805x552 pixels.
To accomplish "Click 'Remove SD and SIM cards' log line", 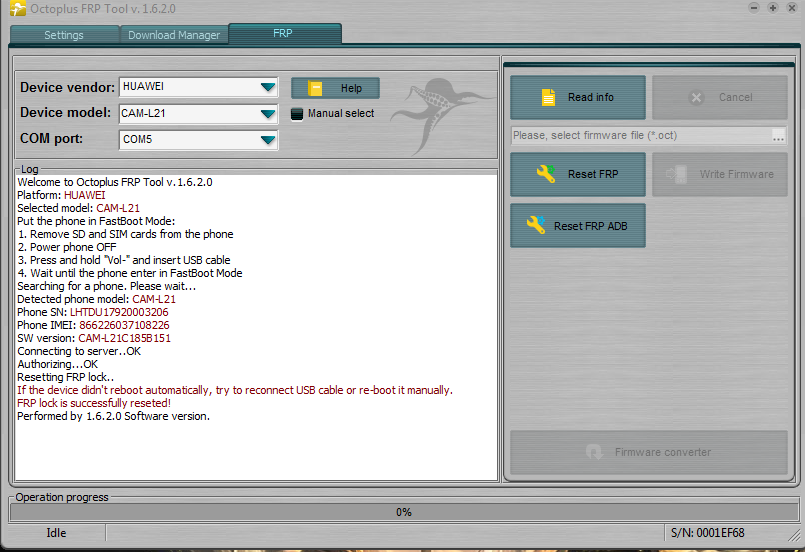I will coord(125,234).
